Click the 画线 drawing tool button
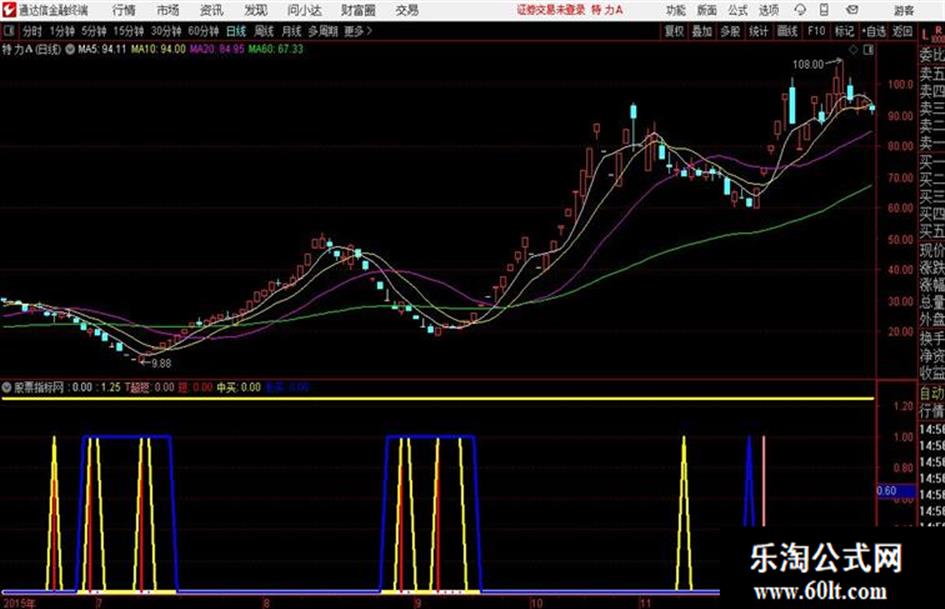The image size is (945, 609). tap(787, 31)
